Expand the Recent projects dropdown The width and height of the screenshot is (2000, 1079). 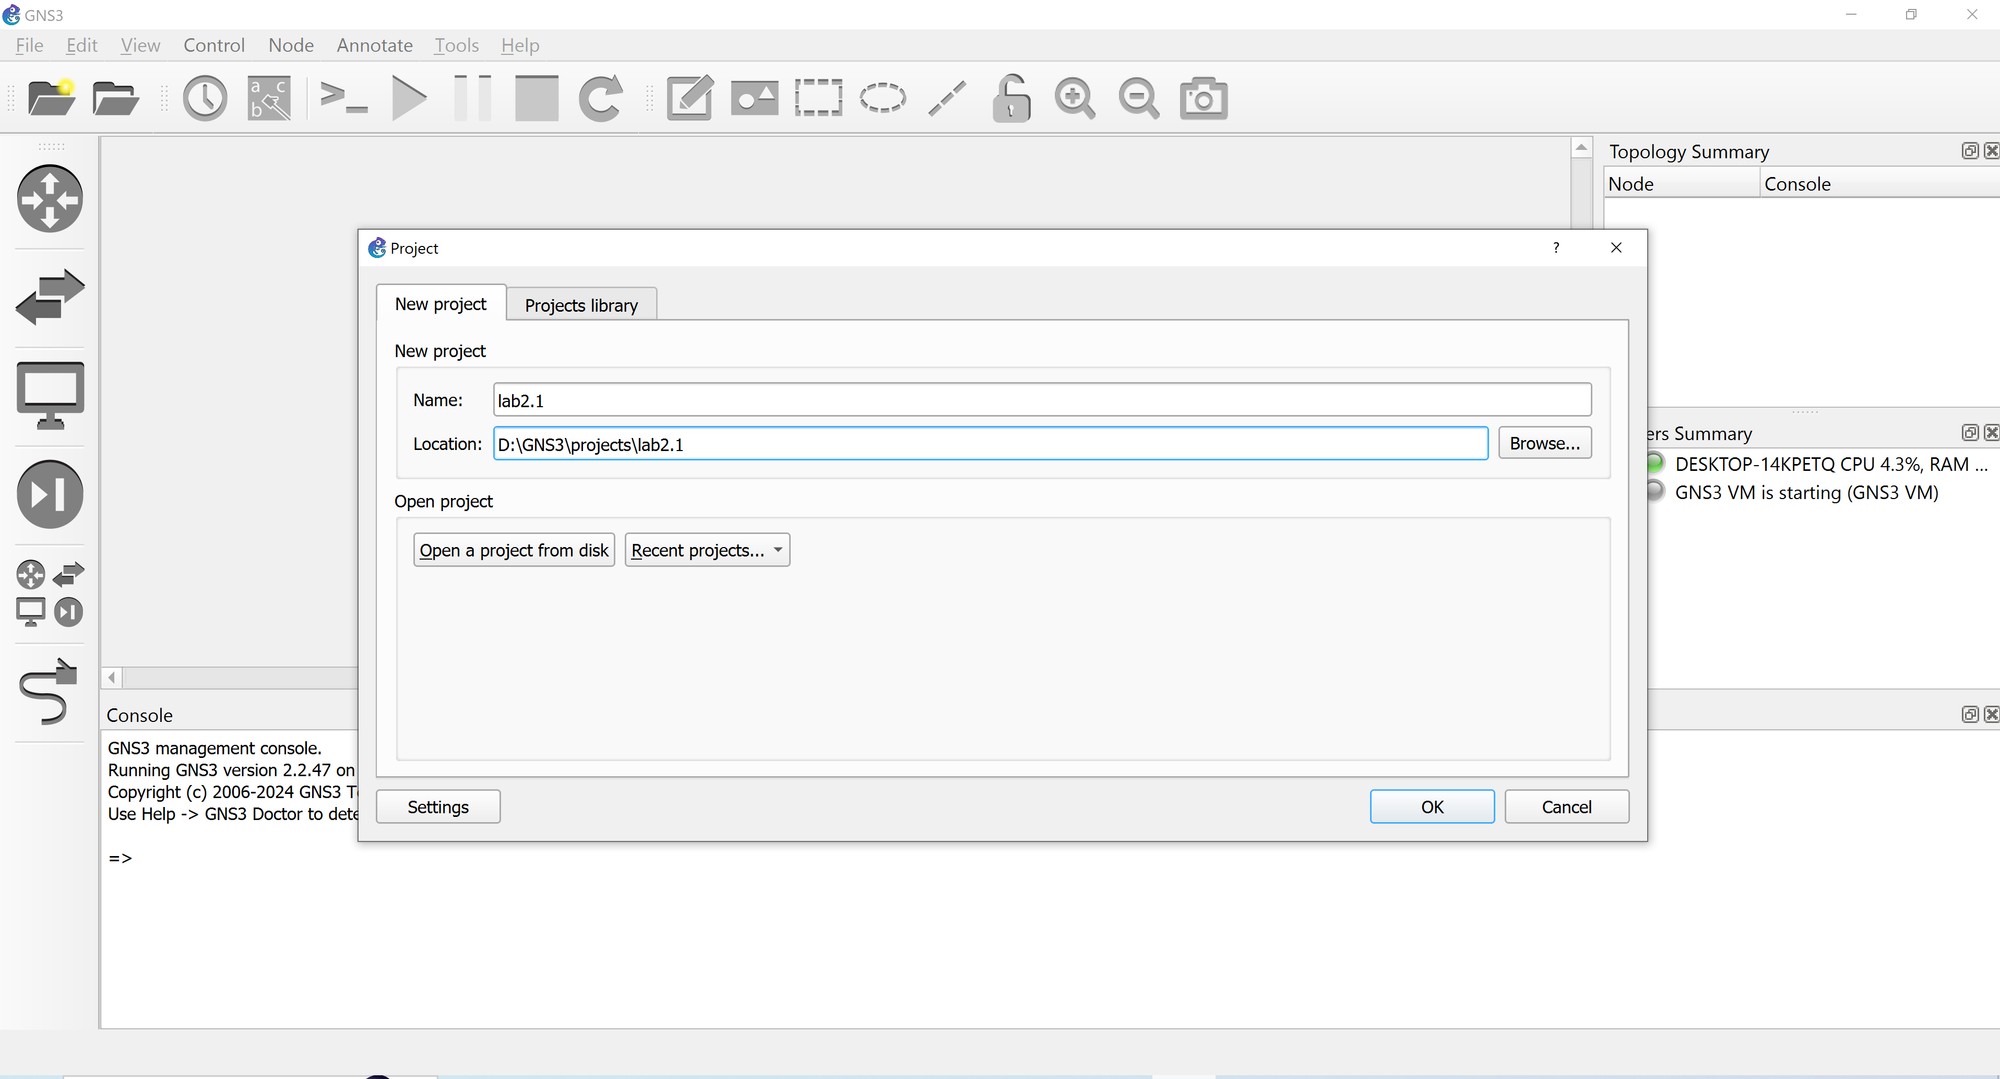coord(707,550)
